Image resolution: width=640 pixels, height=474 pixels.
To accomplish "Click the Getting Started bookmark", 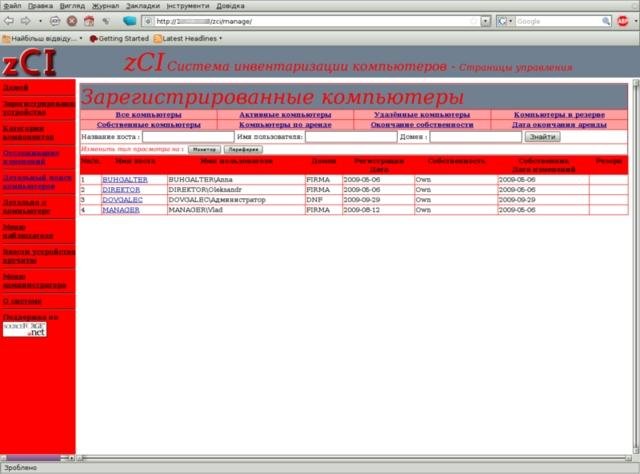I will [x=119, y=38].
